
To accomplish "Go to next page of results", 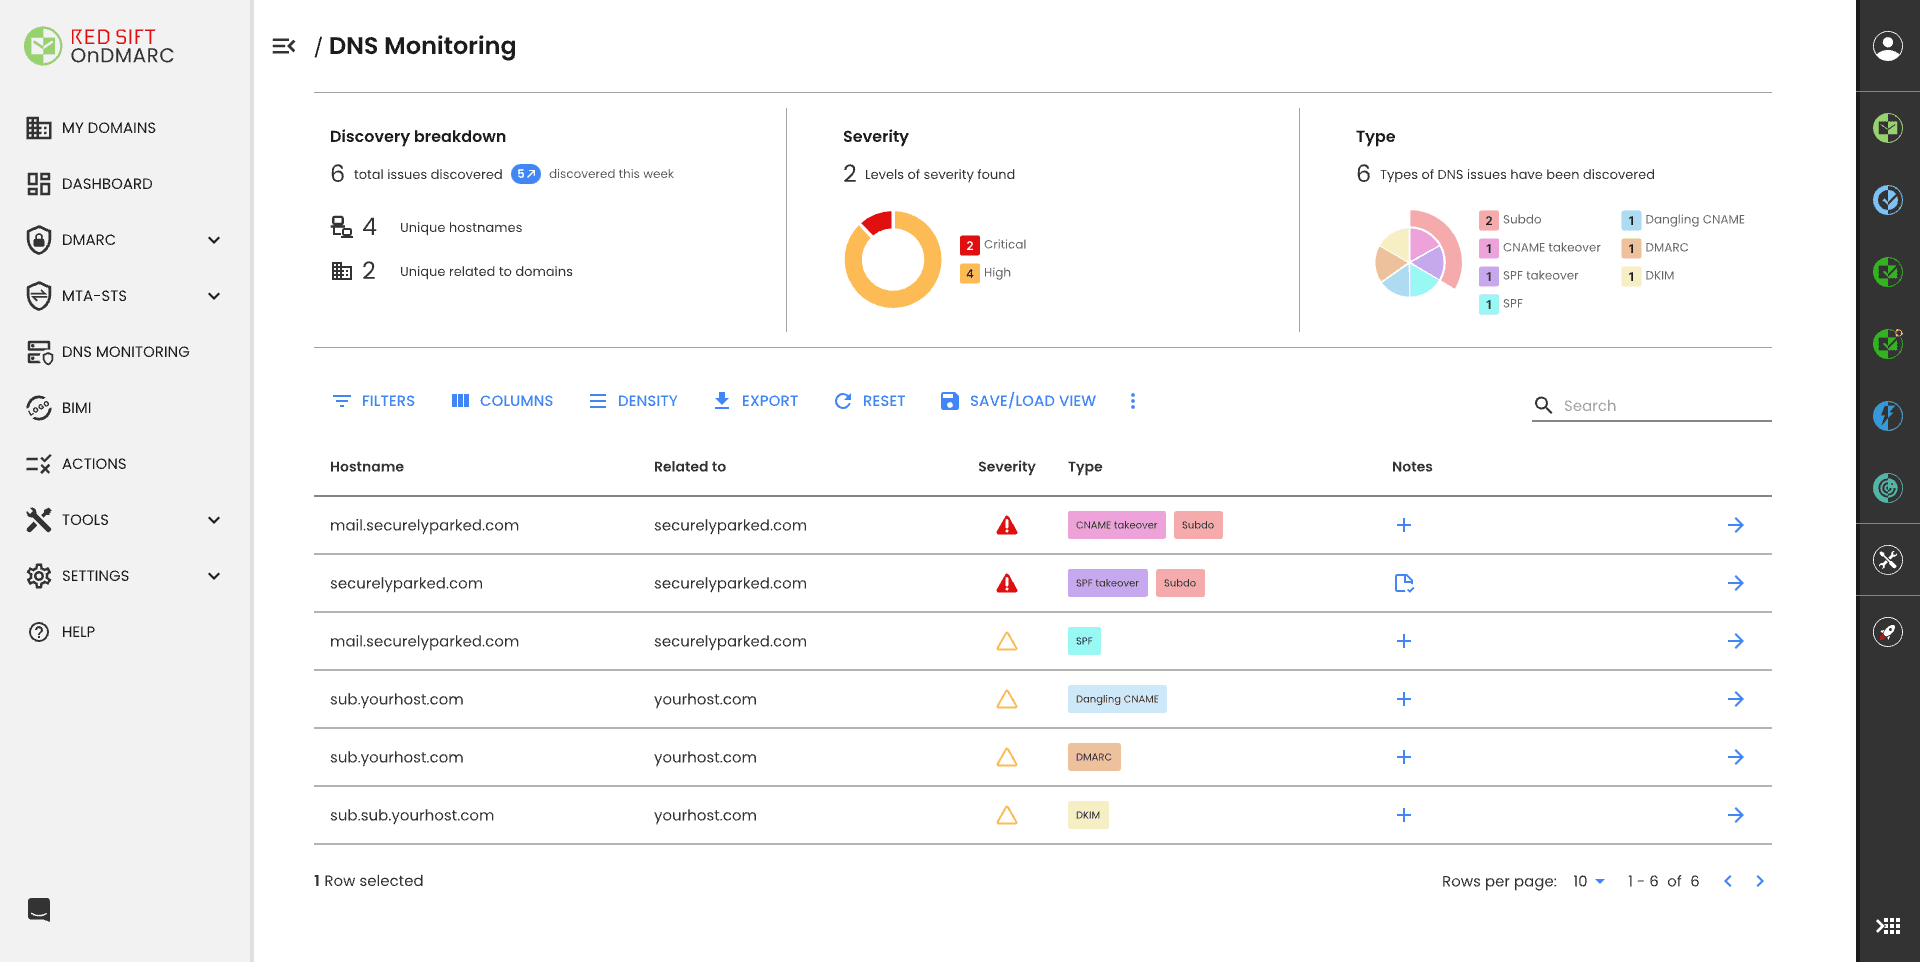I will click(1760, 881).
